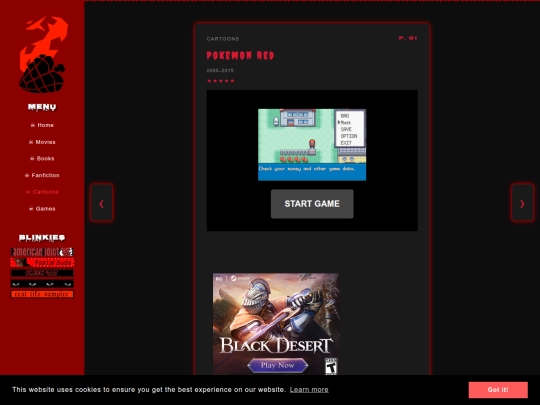Click the real life vampire blinkie
The image size is (540, 405).
(42, 294)
